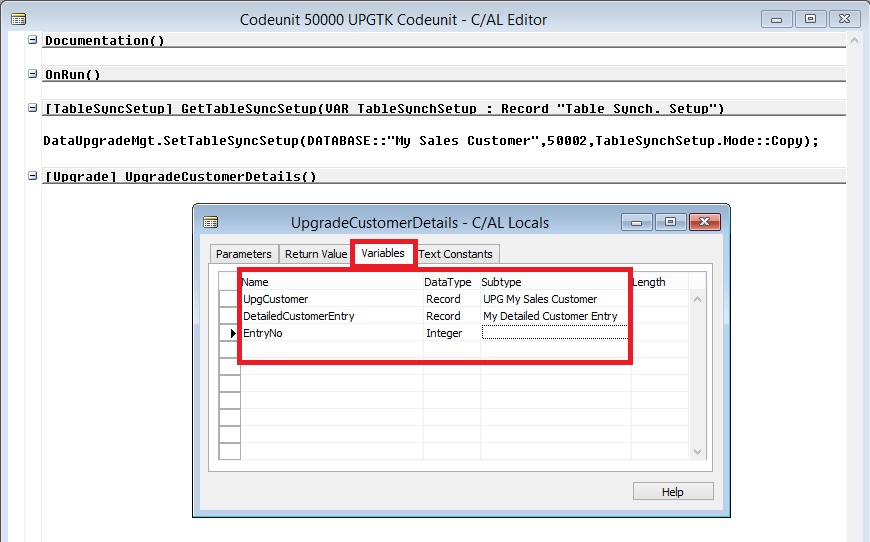870x542 pixels.
Task: Collapse the UpgradeCustomerDetails function section
Action: 33,176
